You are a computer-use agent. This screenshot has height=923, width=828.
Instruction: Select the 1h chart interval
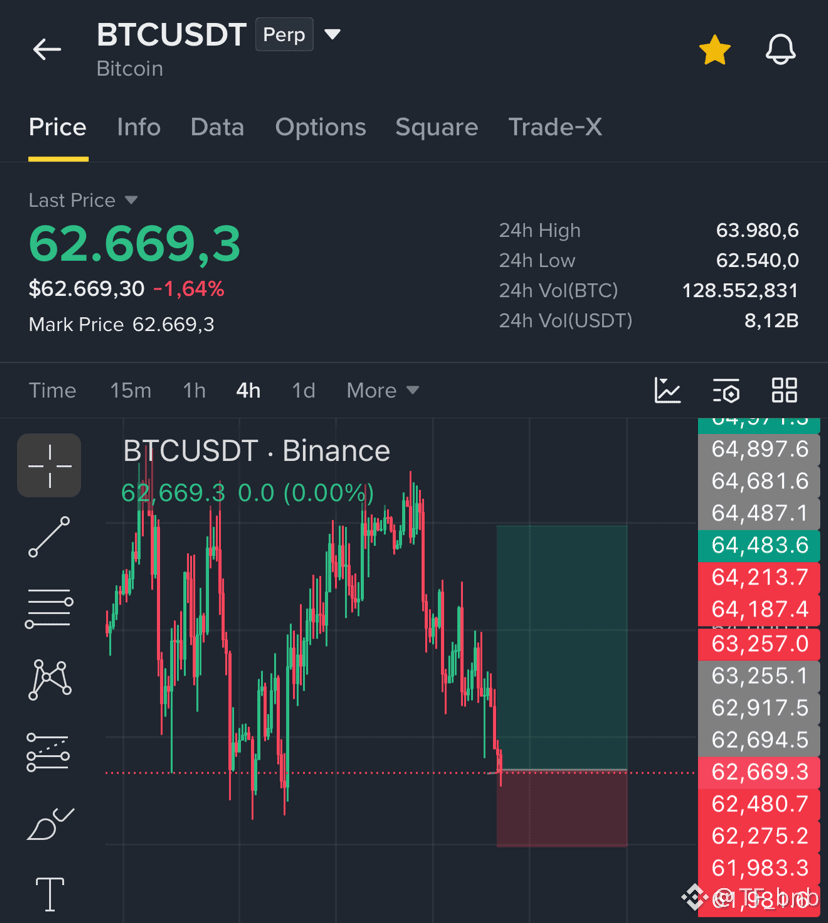[194, 390]
